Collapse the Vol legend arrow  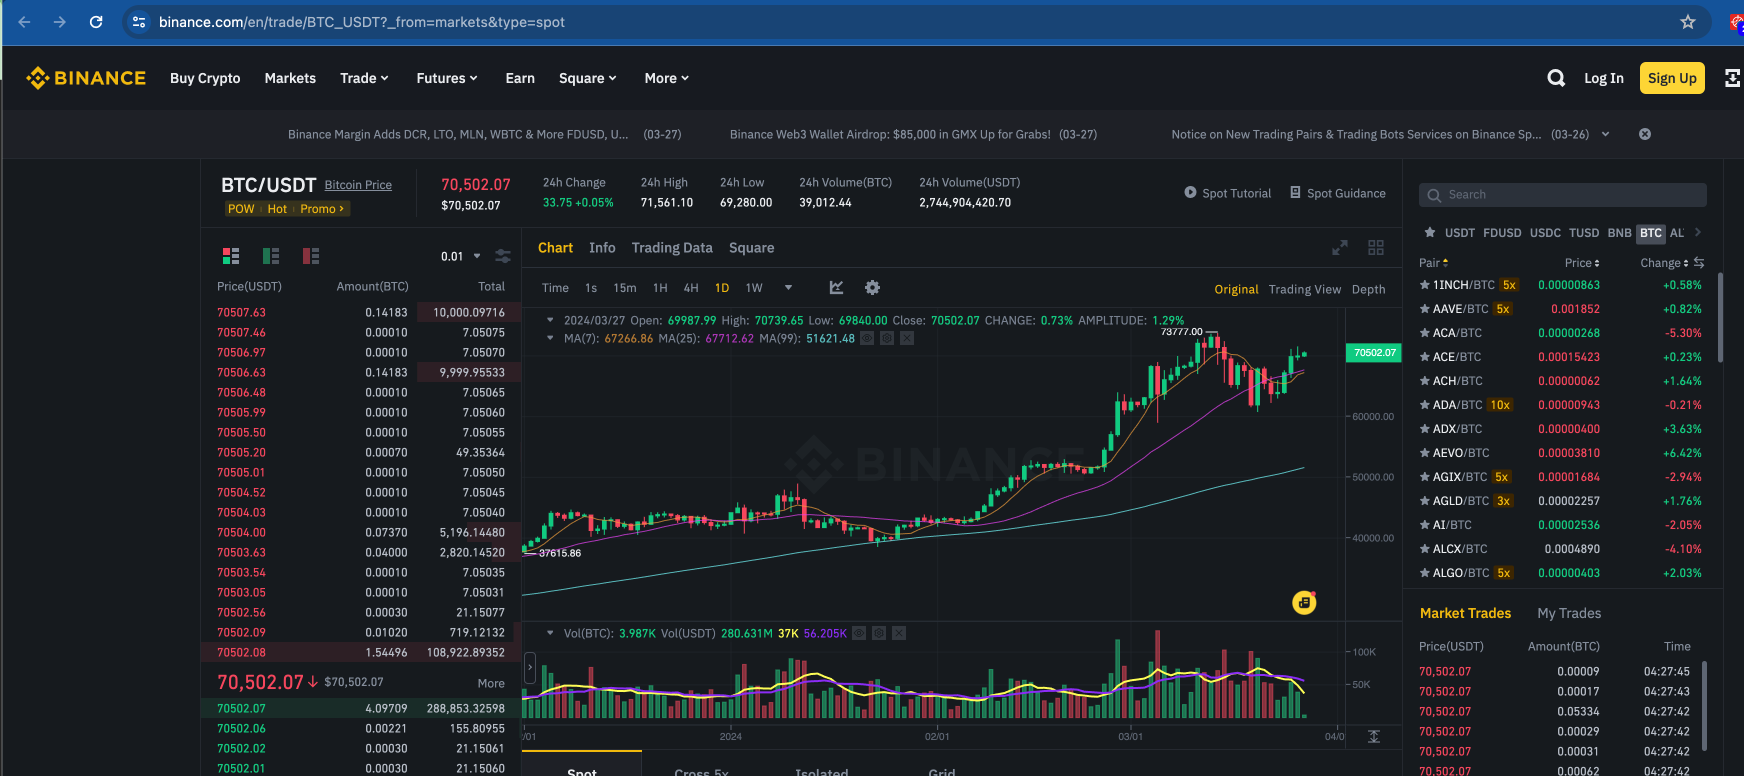click(550, 633)
